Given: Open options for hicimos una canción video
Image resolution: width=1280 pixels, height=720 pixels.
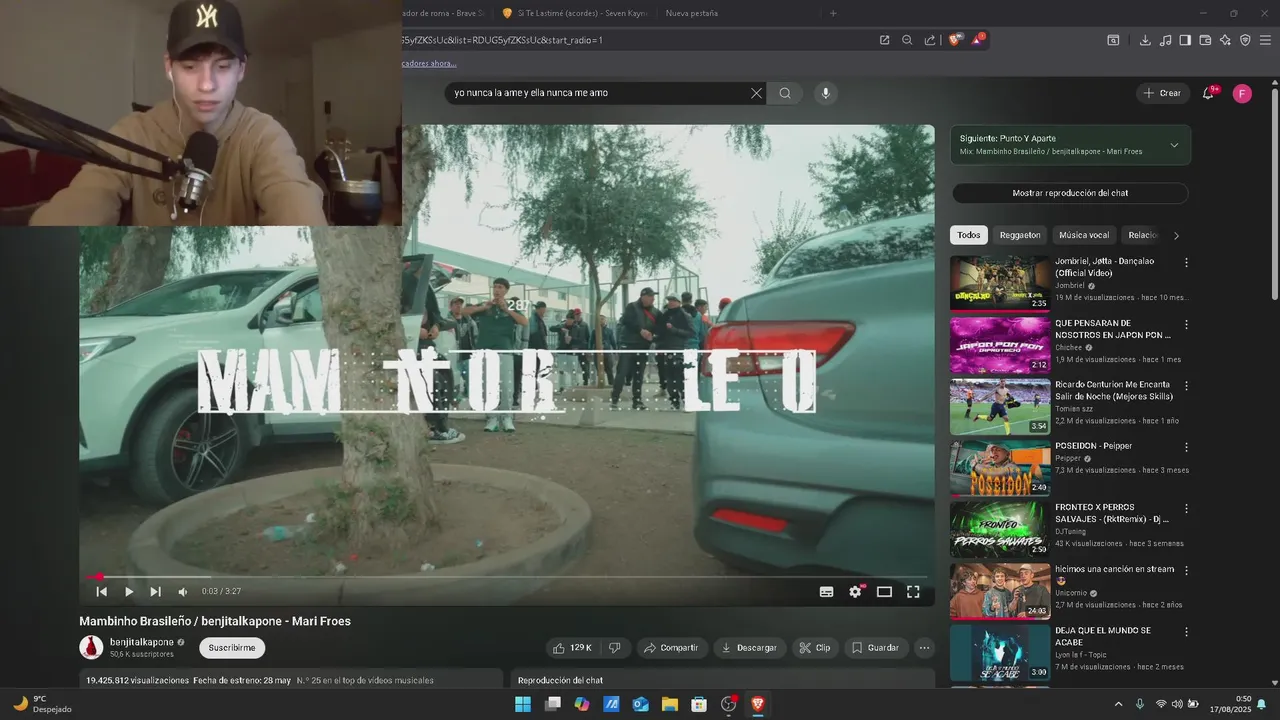Looking at the screenshot, I should point(1187,570).
